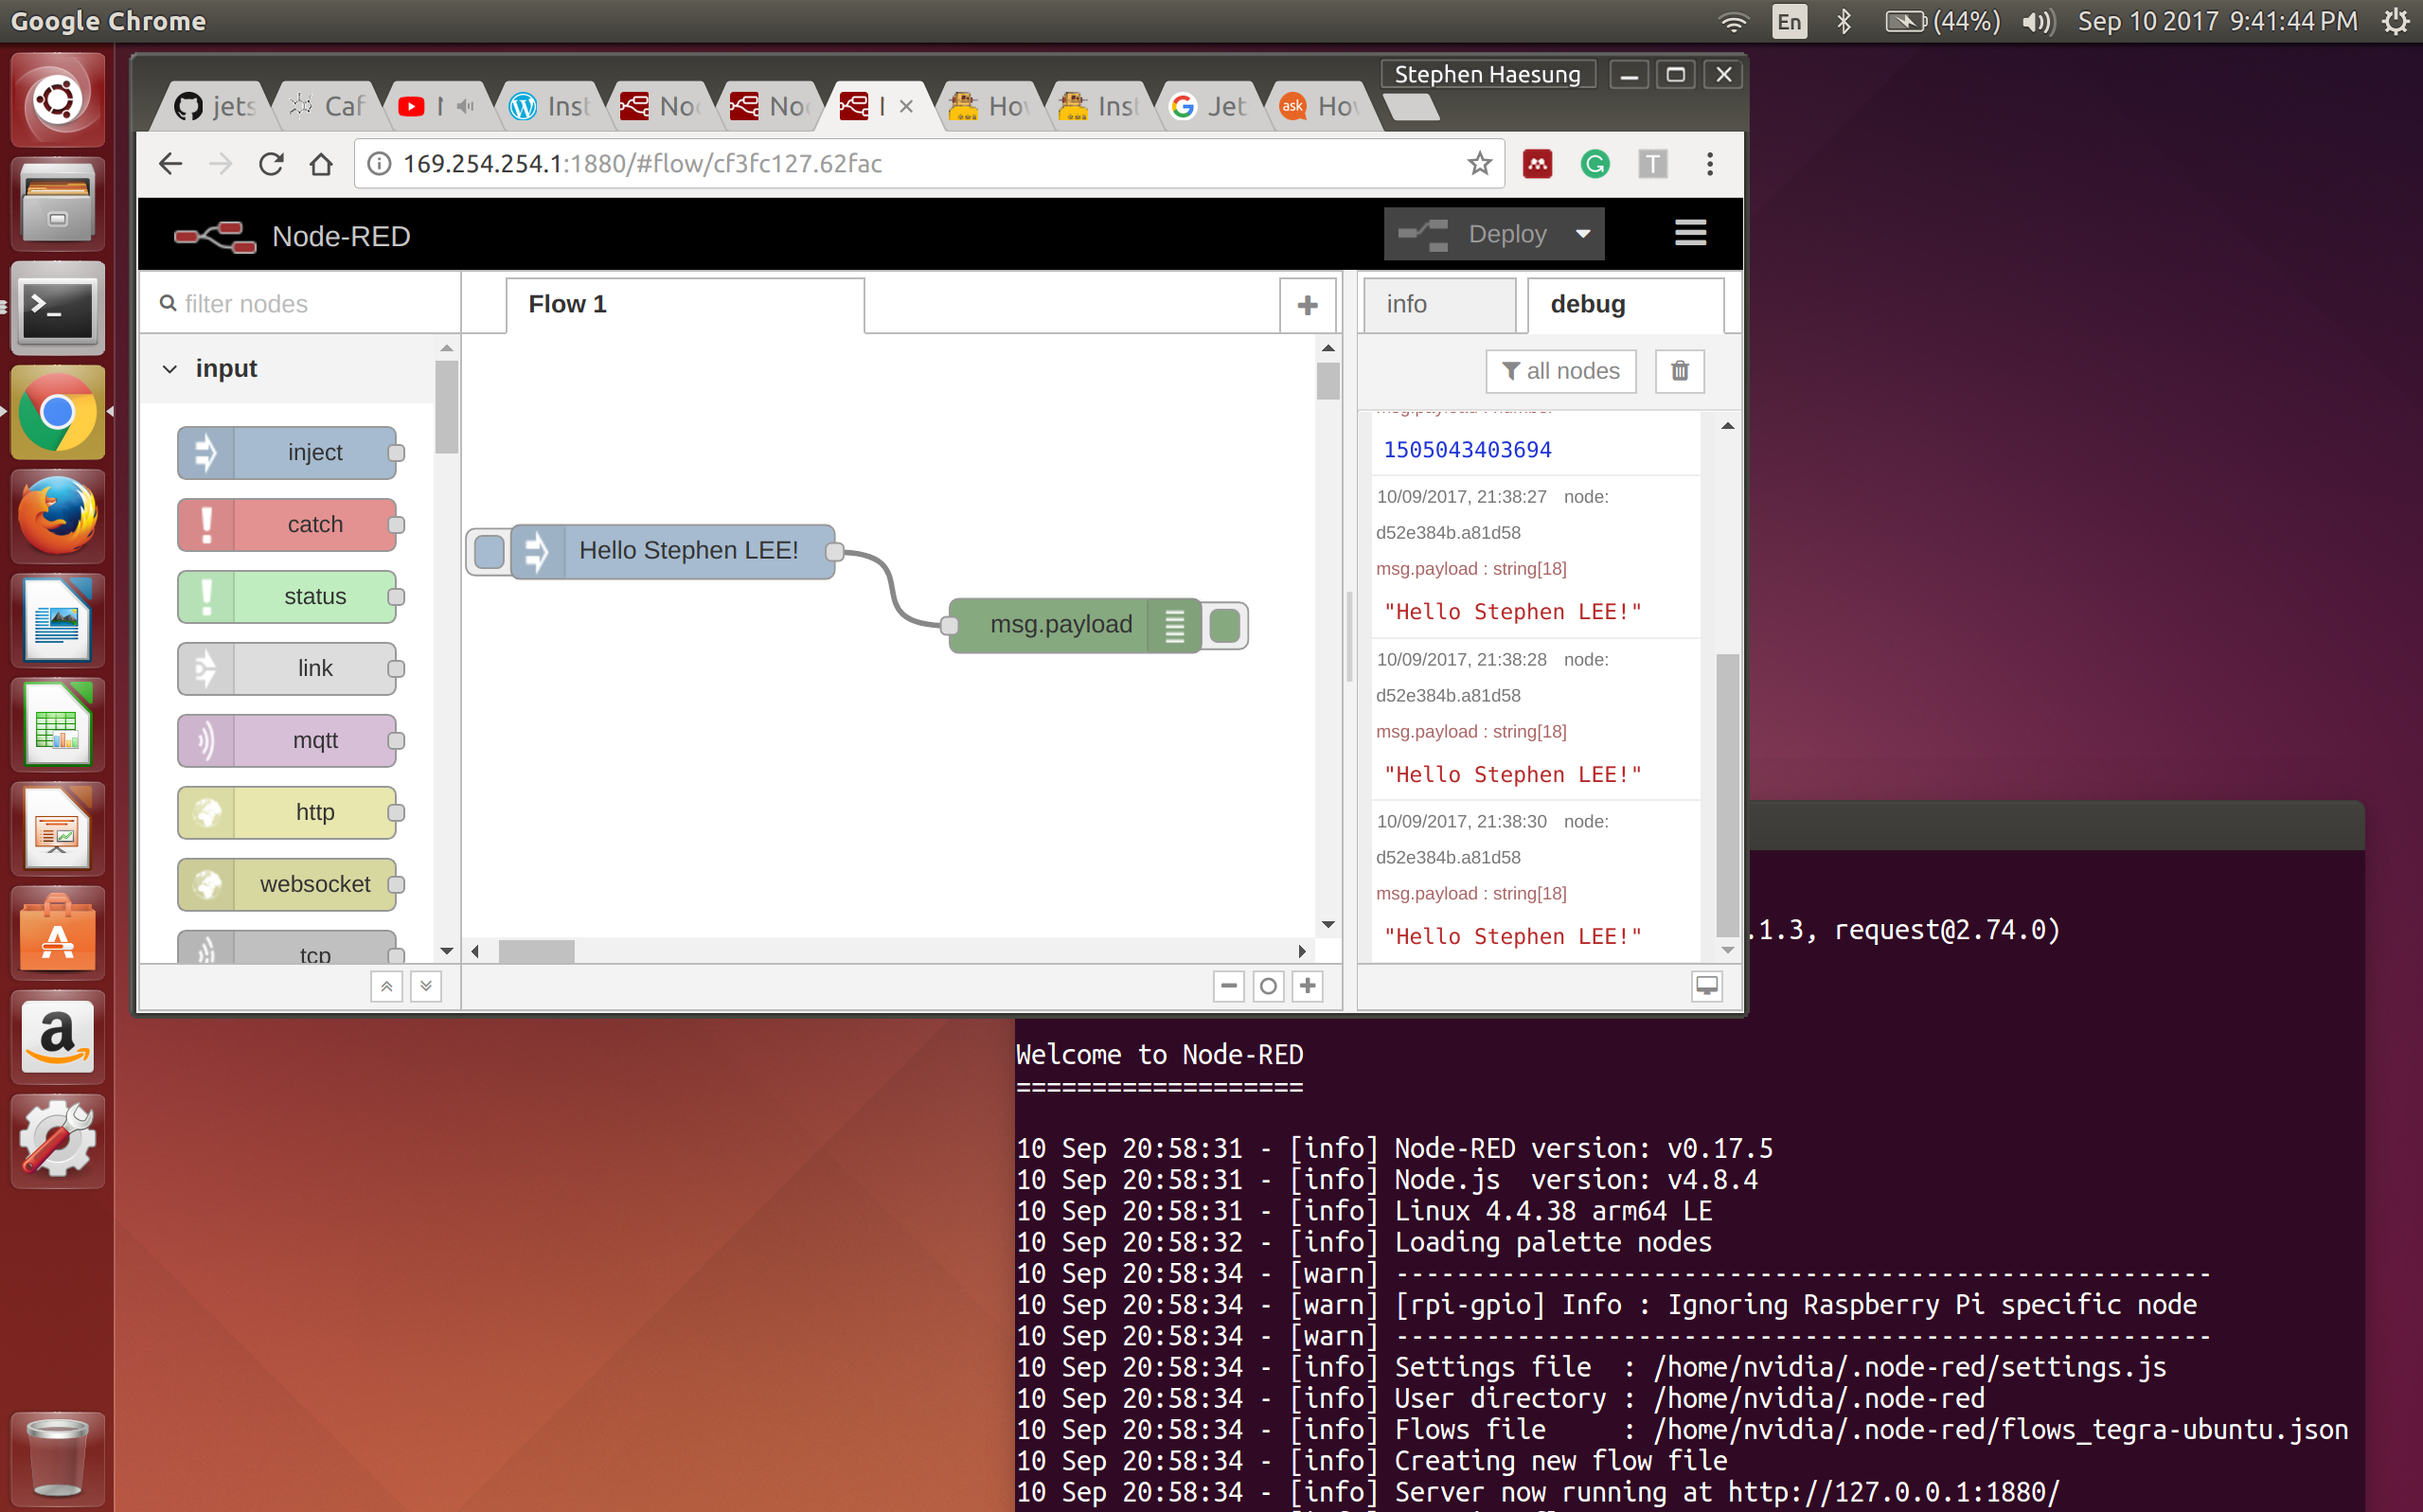The width and height of the screenshot is (2423, 1512).
Task: Select the Hello Stephen LEE! inject node
Action: pyautogui.click(x=673, y=551)
